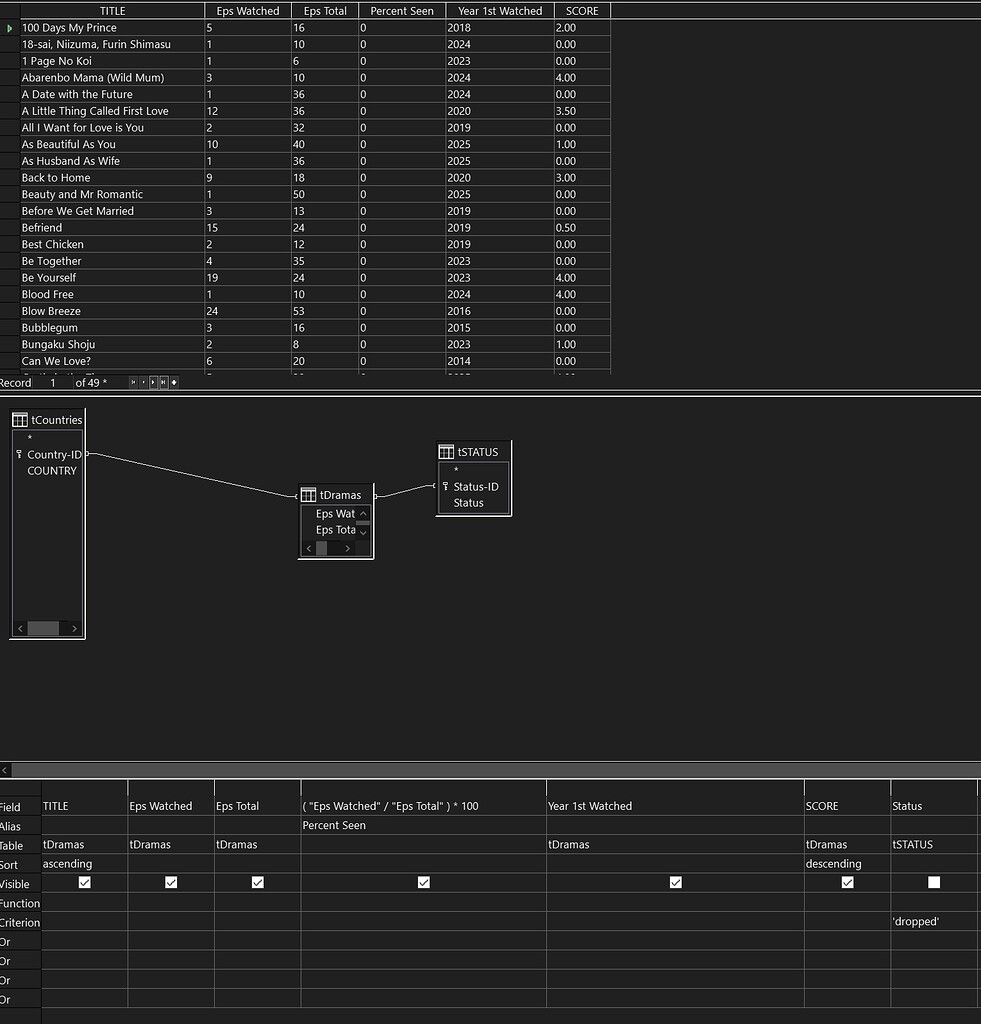The height and width of the screenshot is (1024, 981).
Task: Click the 'dropped' criterion cell
Action: (x=933, y=922)
